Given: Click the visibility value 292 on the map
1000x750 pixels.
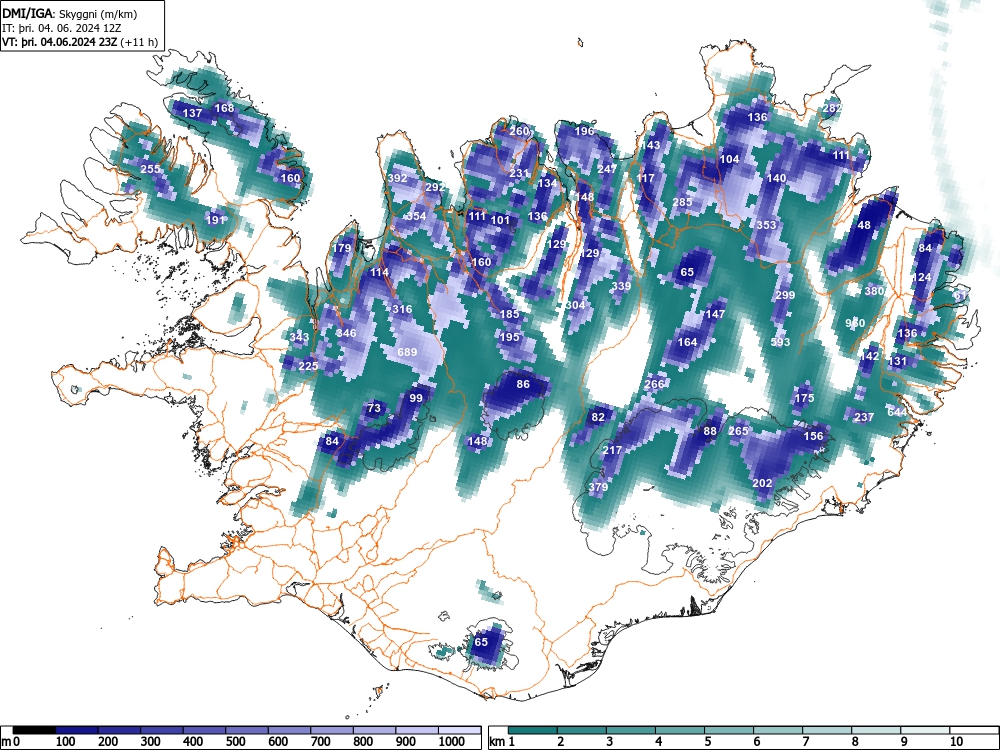Looking at the screenshot, I should coord(435,187).
